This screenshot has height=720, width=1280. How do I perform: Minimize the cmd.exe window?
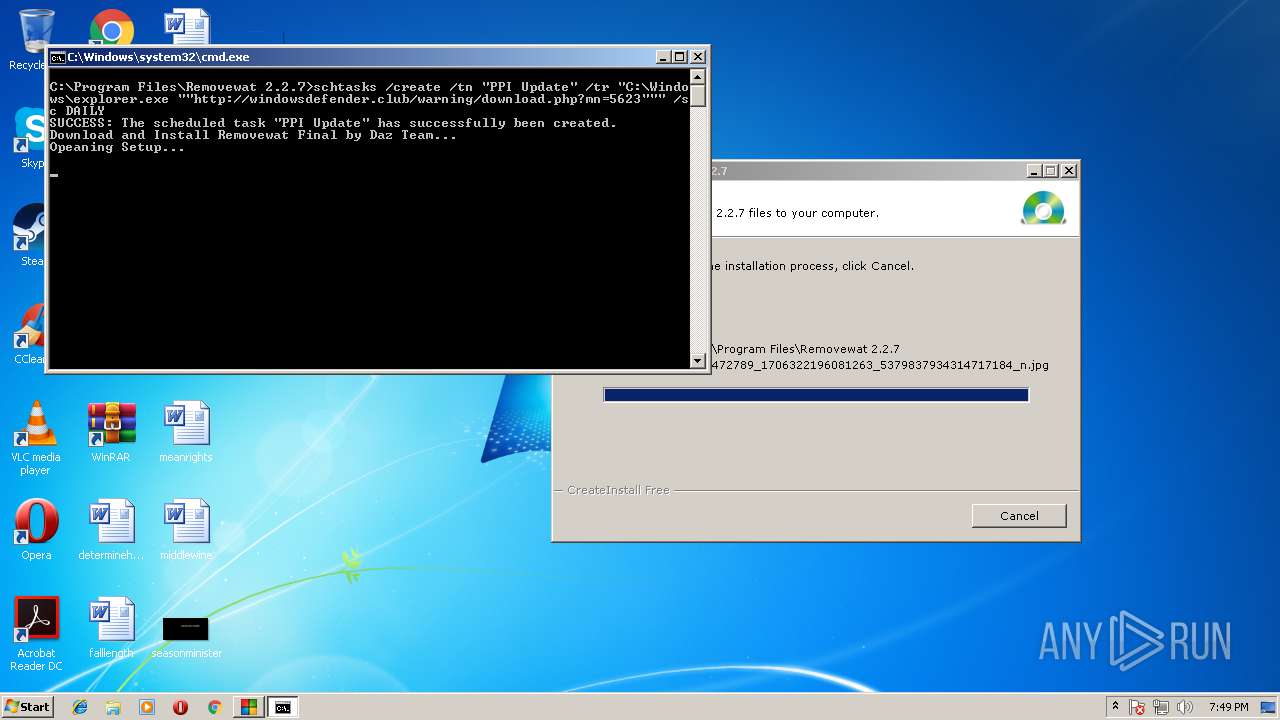pos(662,57)
